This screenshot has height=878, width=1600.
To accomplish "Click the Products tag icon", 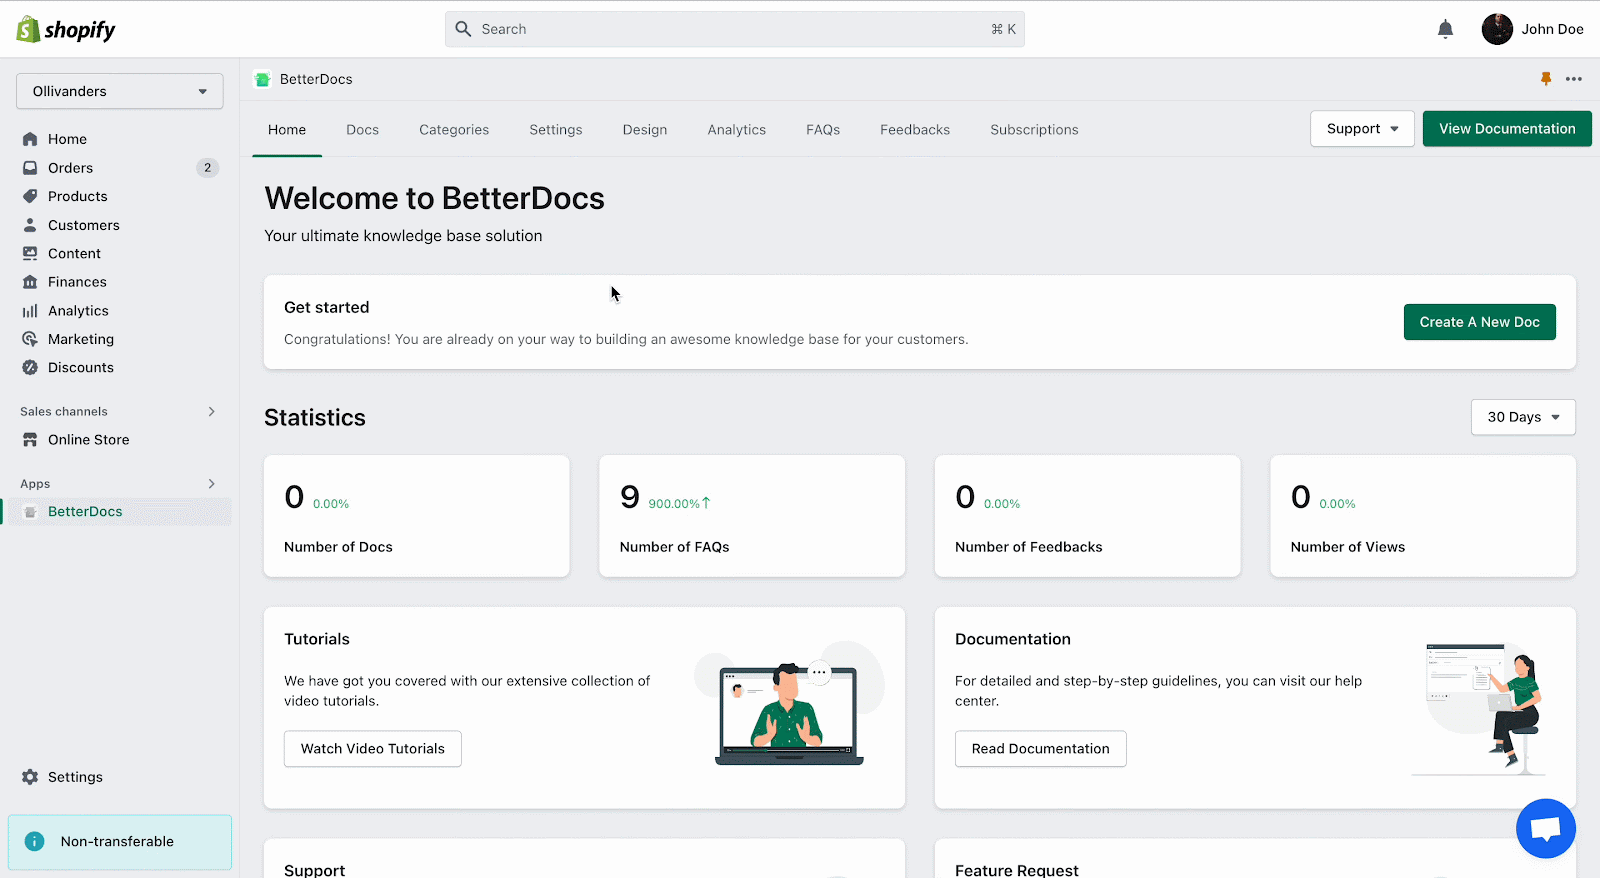I will click(x=30, y=196).
